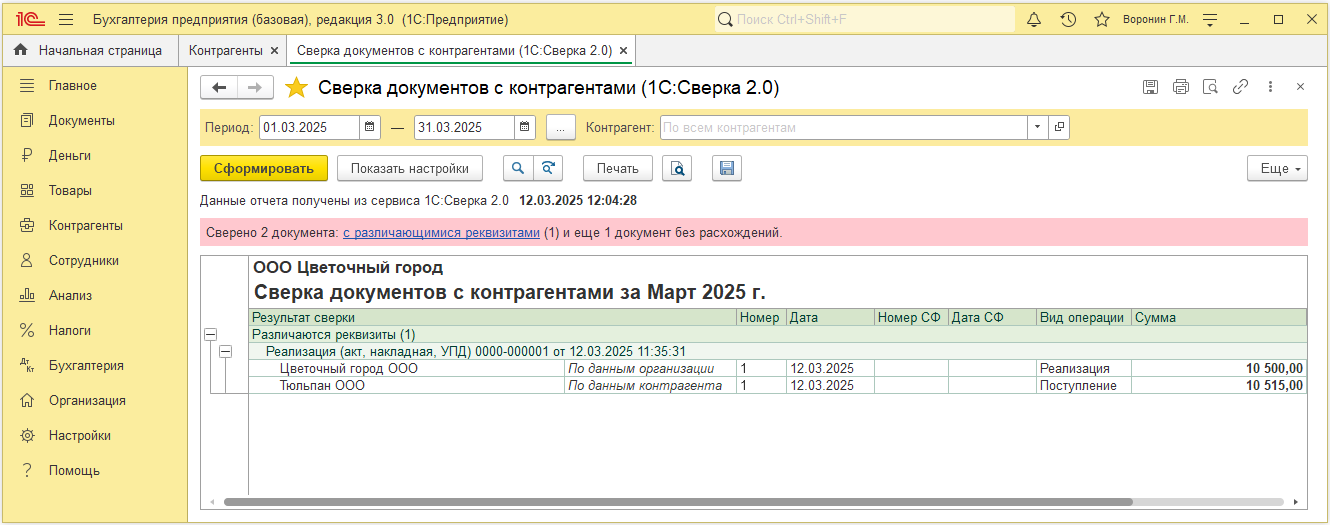This screenshot has height=525, width=1330.
Task: Close the Сверка документов tab
Action: point(624,50)
